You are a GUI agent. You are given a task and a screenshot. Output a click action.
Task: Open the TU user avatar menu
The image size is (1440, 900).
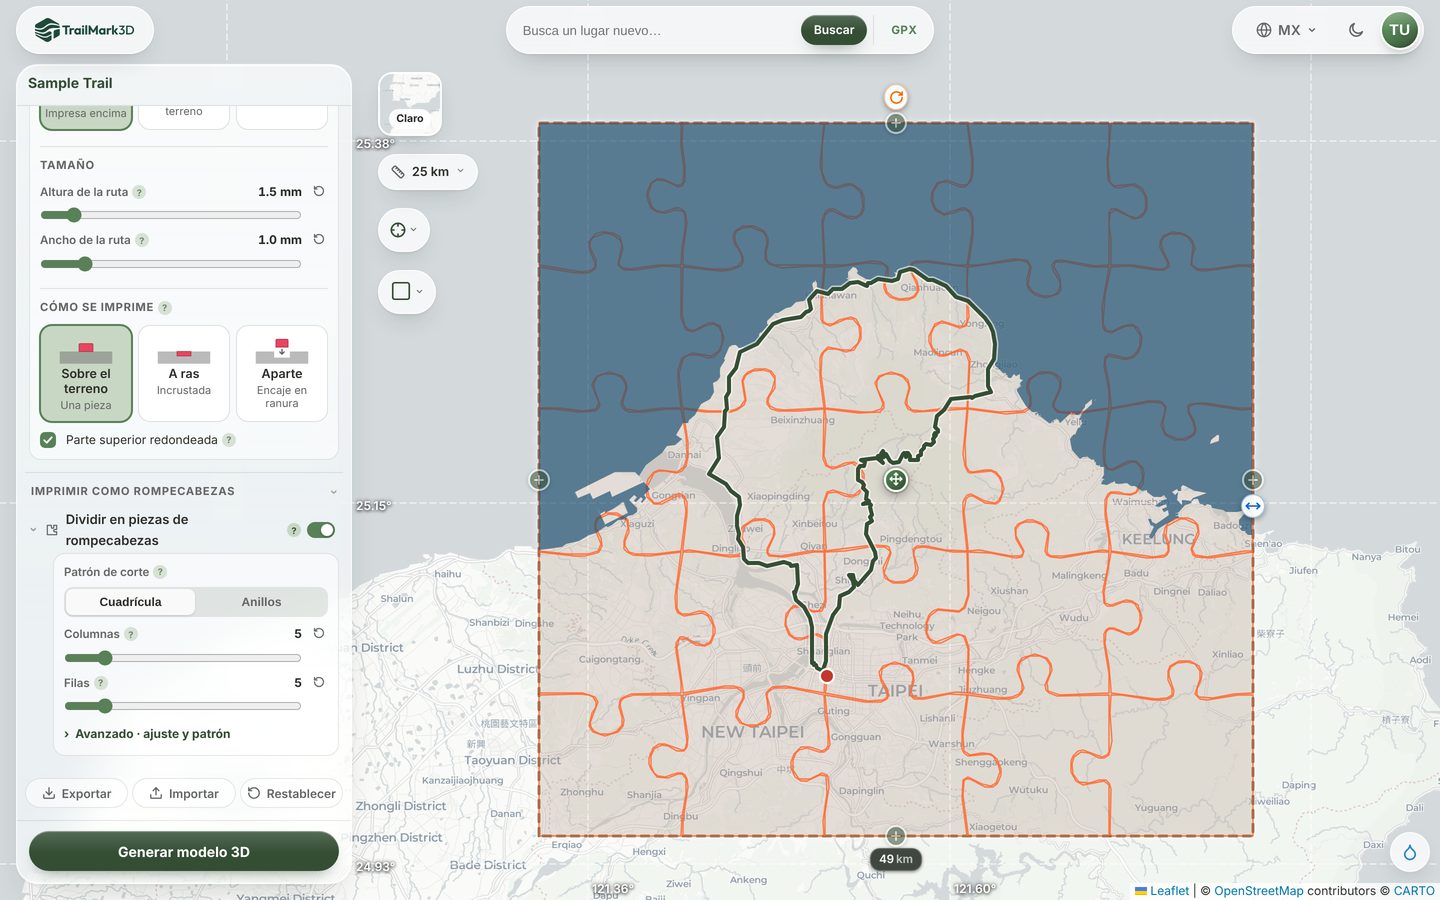tap(1400, 30)
